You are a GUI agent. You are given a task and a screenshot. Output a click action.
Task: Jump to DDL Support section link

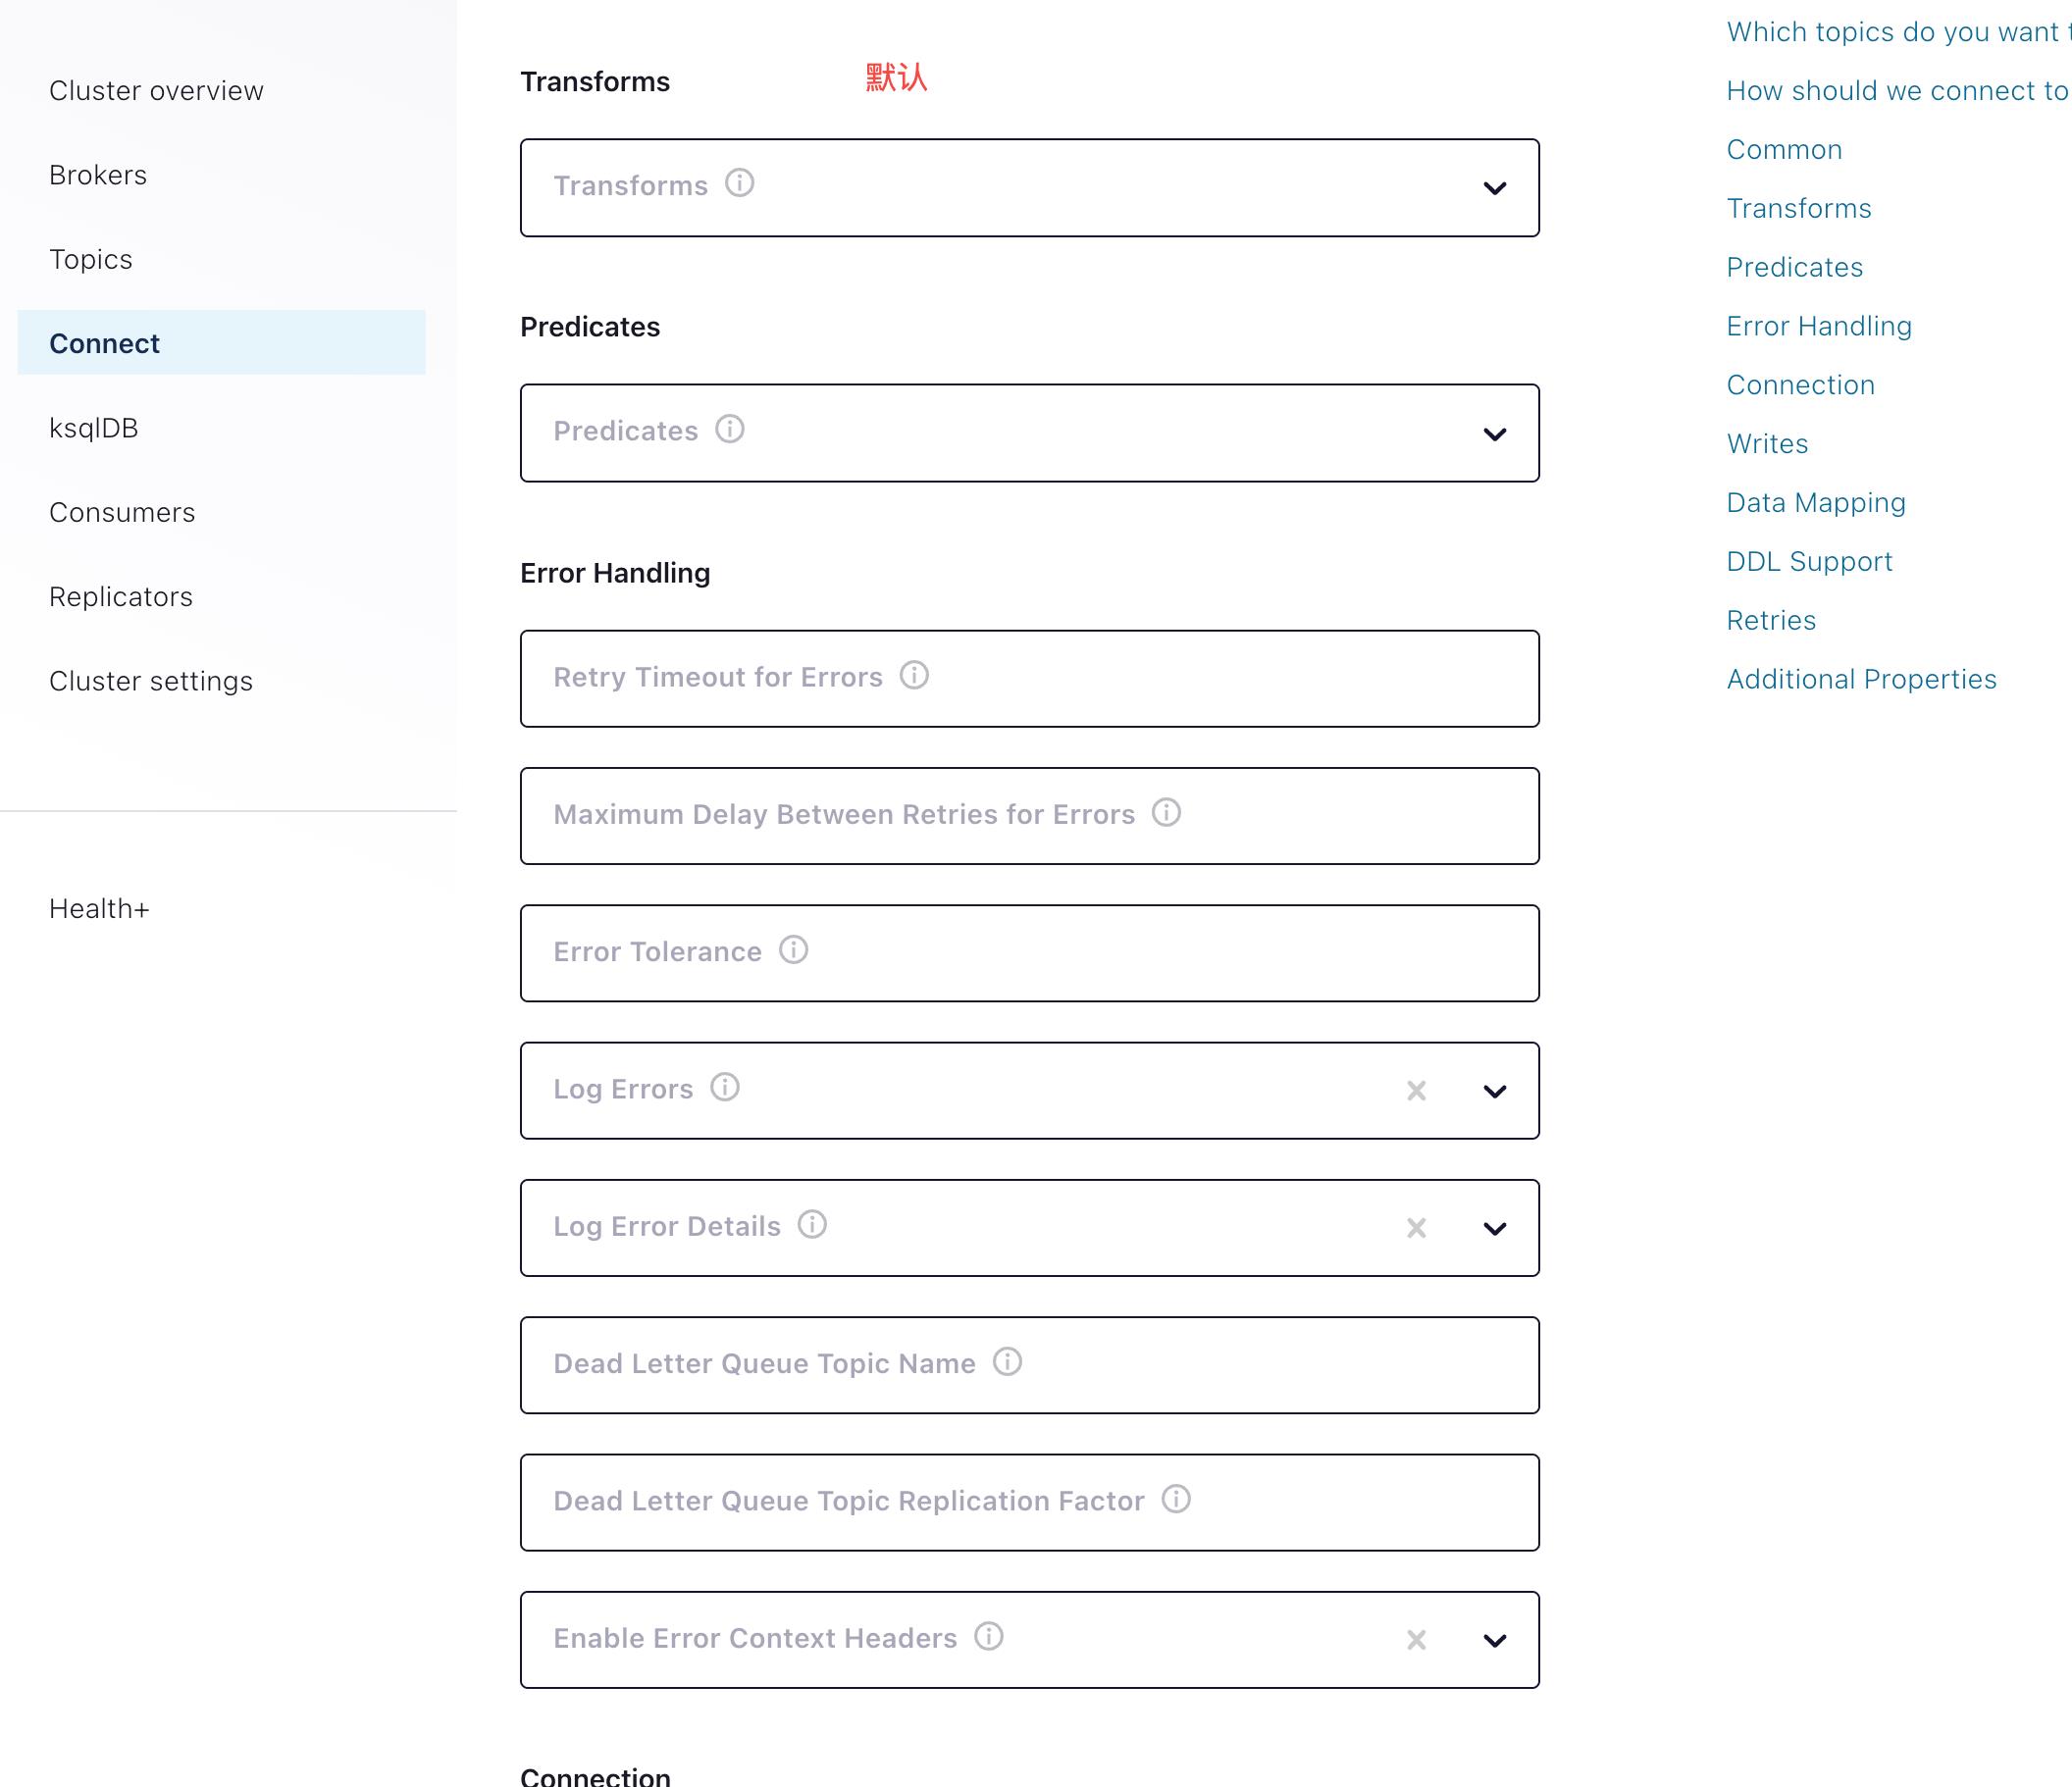(x=1809, y=562)
